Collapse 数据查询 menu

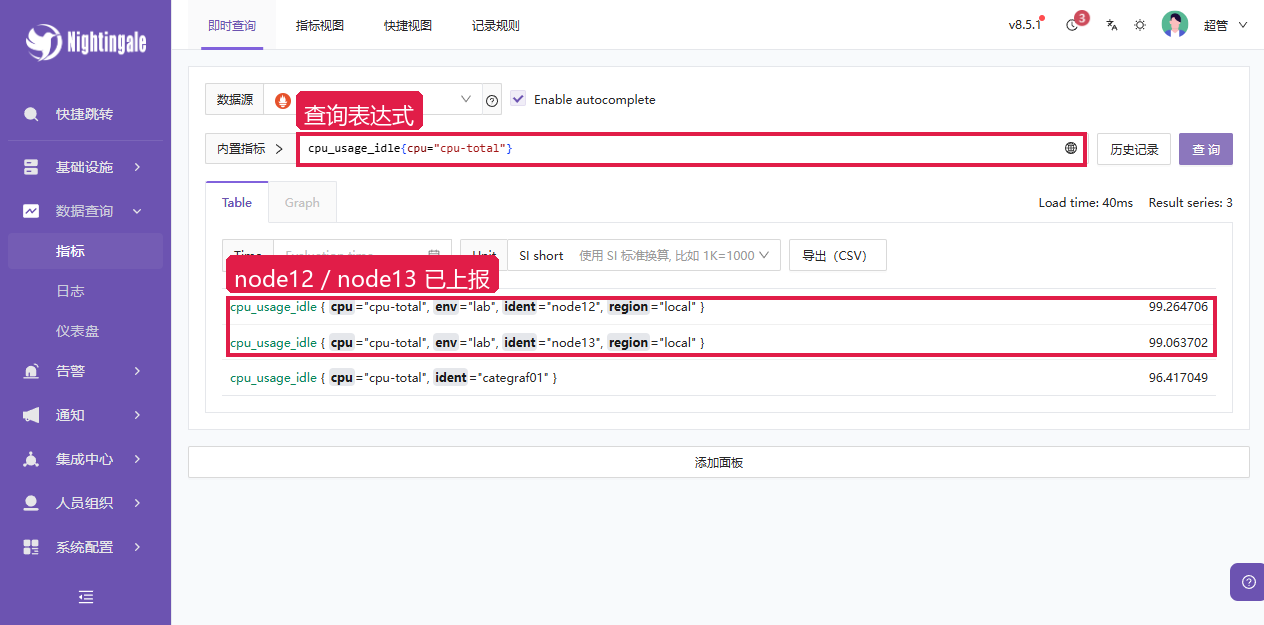(x=86, y=211)
